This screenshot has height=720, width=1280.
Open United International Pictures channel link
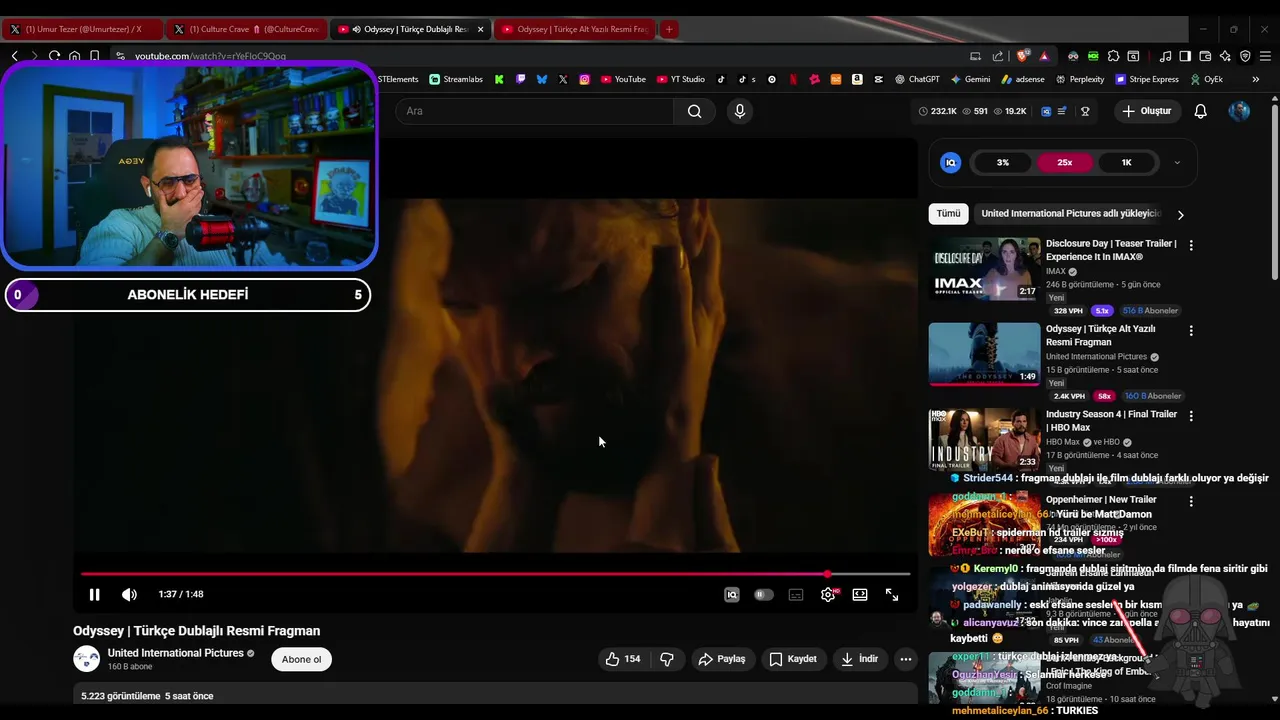tap(176, 653)
